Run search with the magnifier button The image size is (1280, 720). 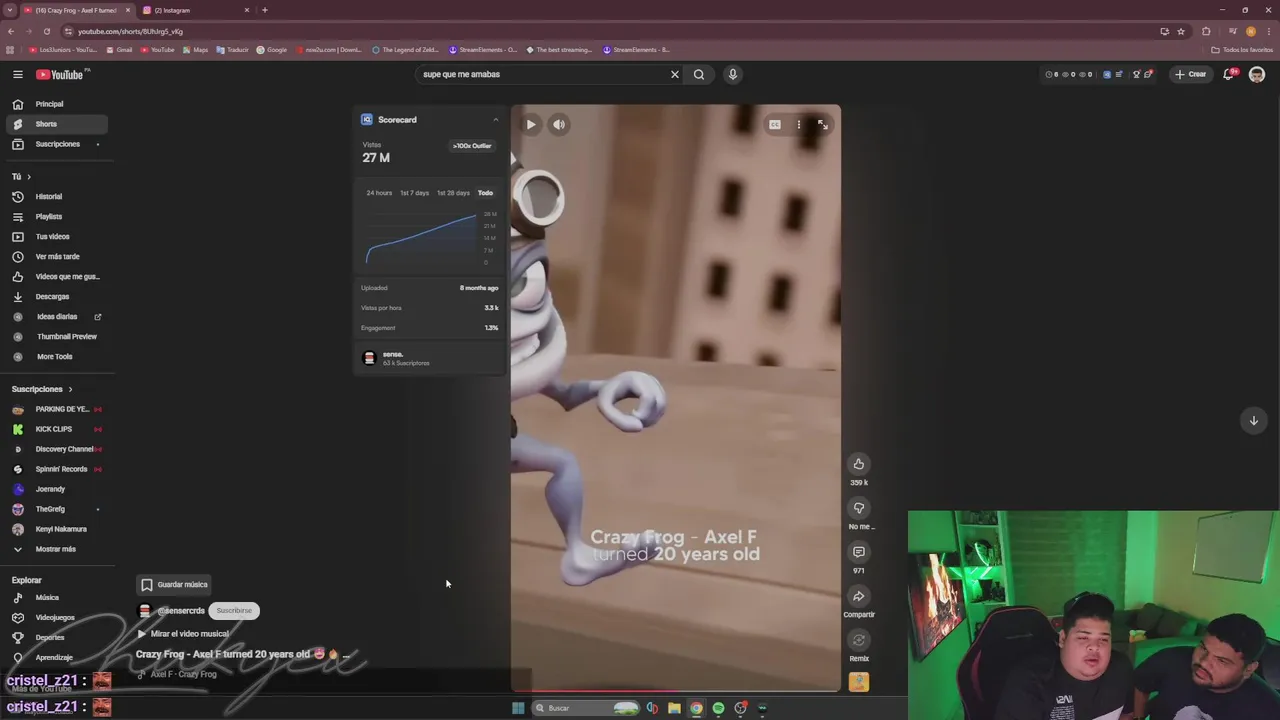699,74
